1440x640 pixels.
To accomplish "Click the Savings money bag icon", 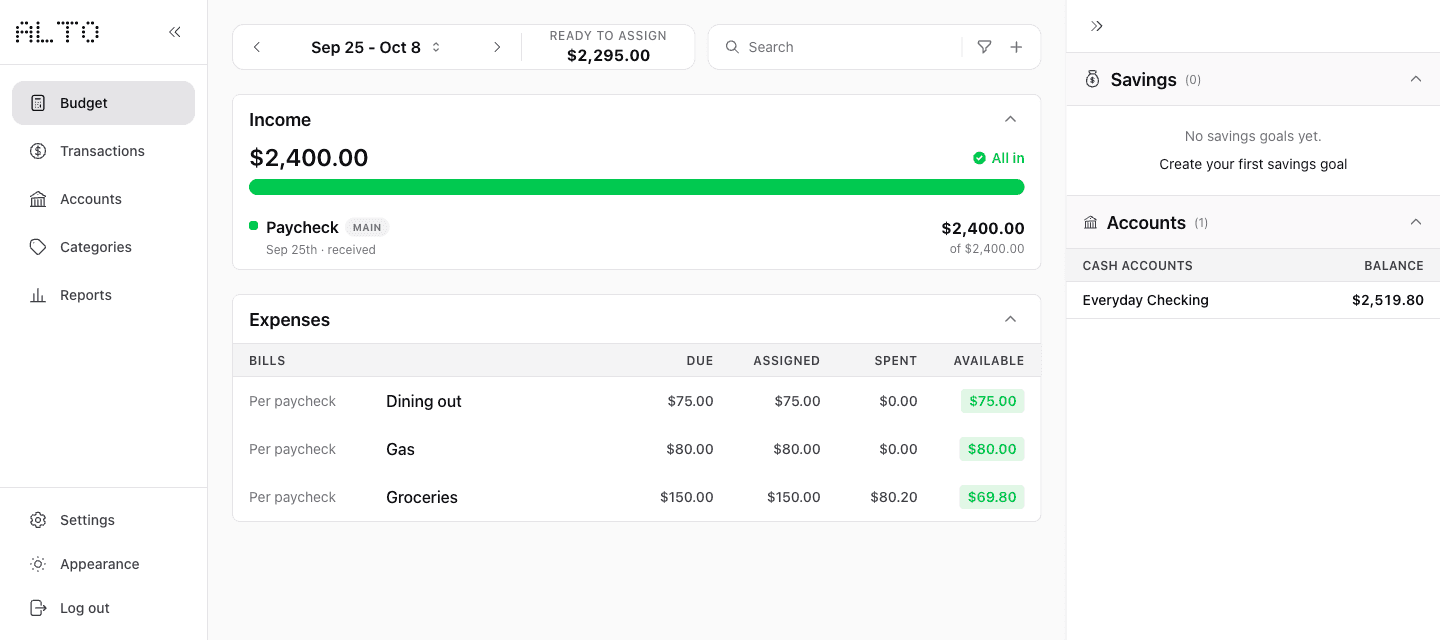I will (1092, 79).
